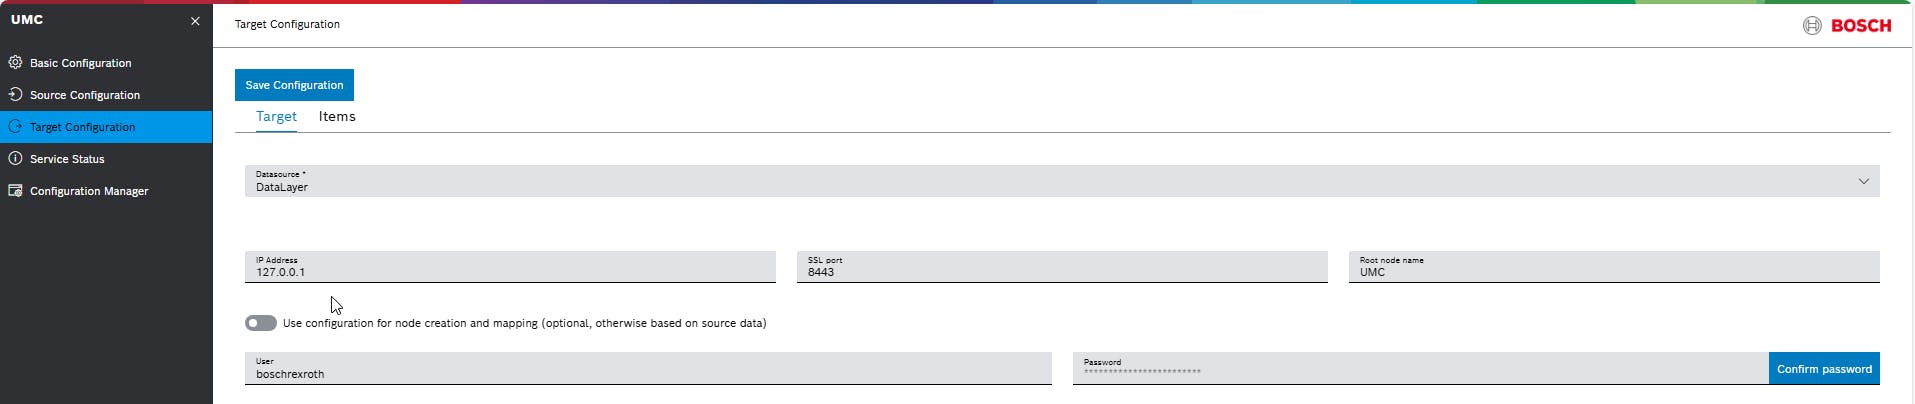Click the Configuration Manager icon

[x=15, y=190]
